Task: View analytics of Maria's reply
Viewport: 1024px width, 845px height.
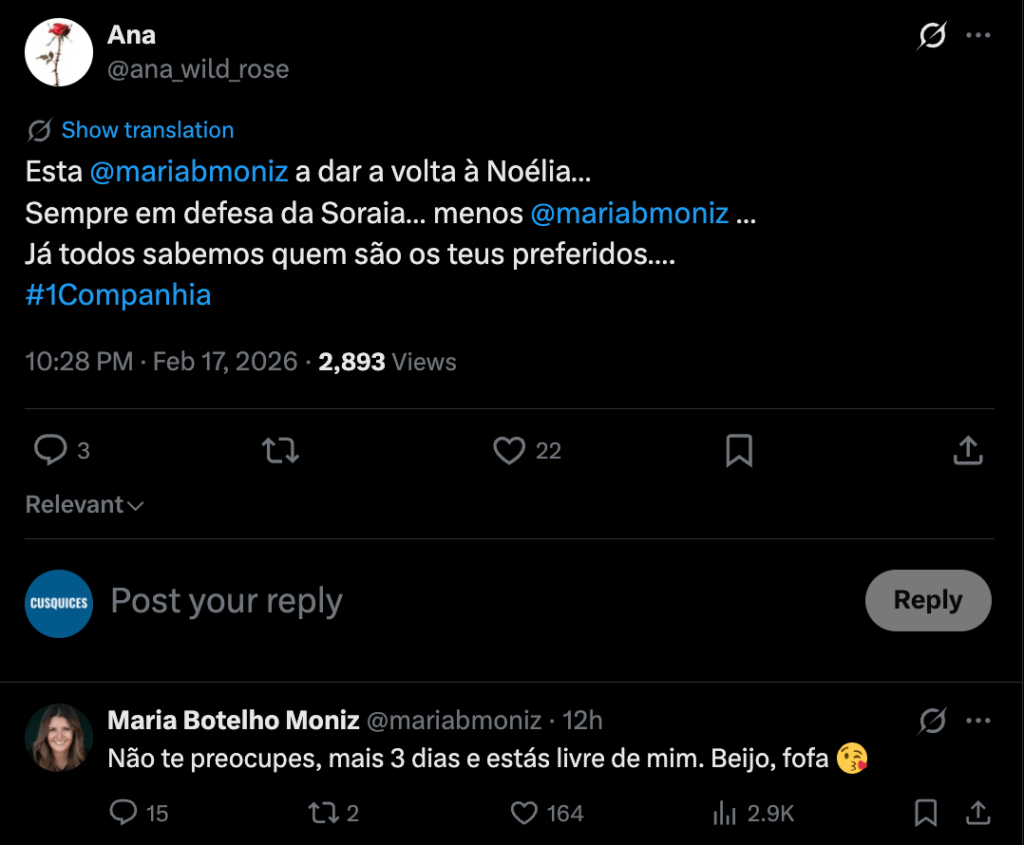Action: (725, 813)
